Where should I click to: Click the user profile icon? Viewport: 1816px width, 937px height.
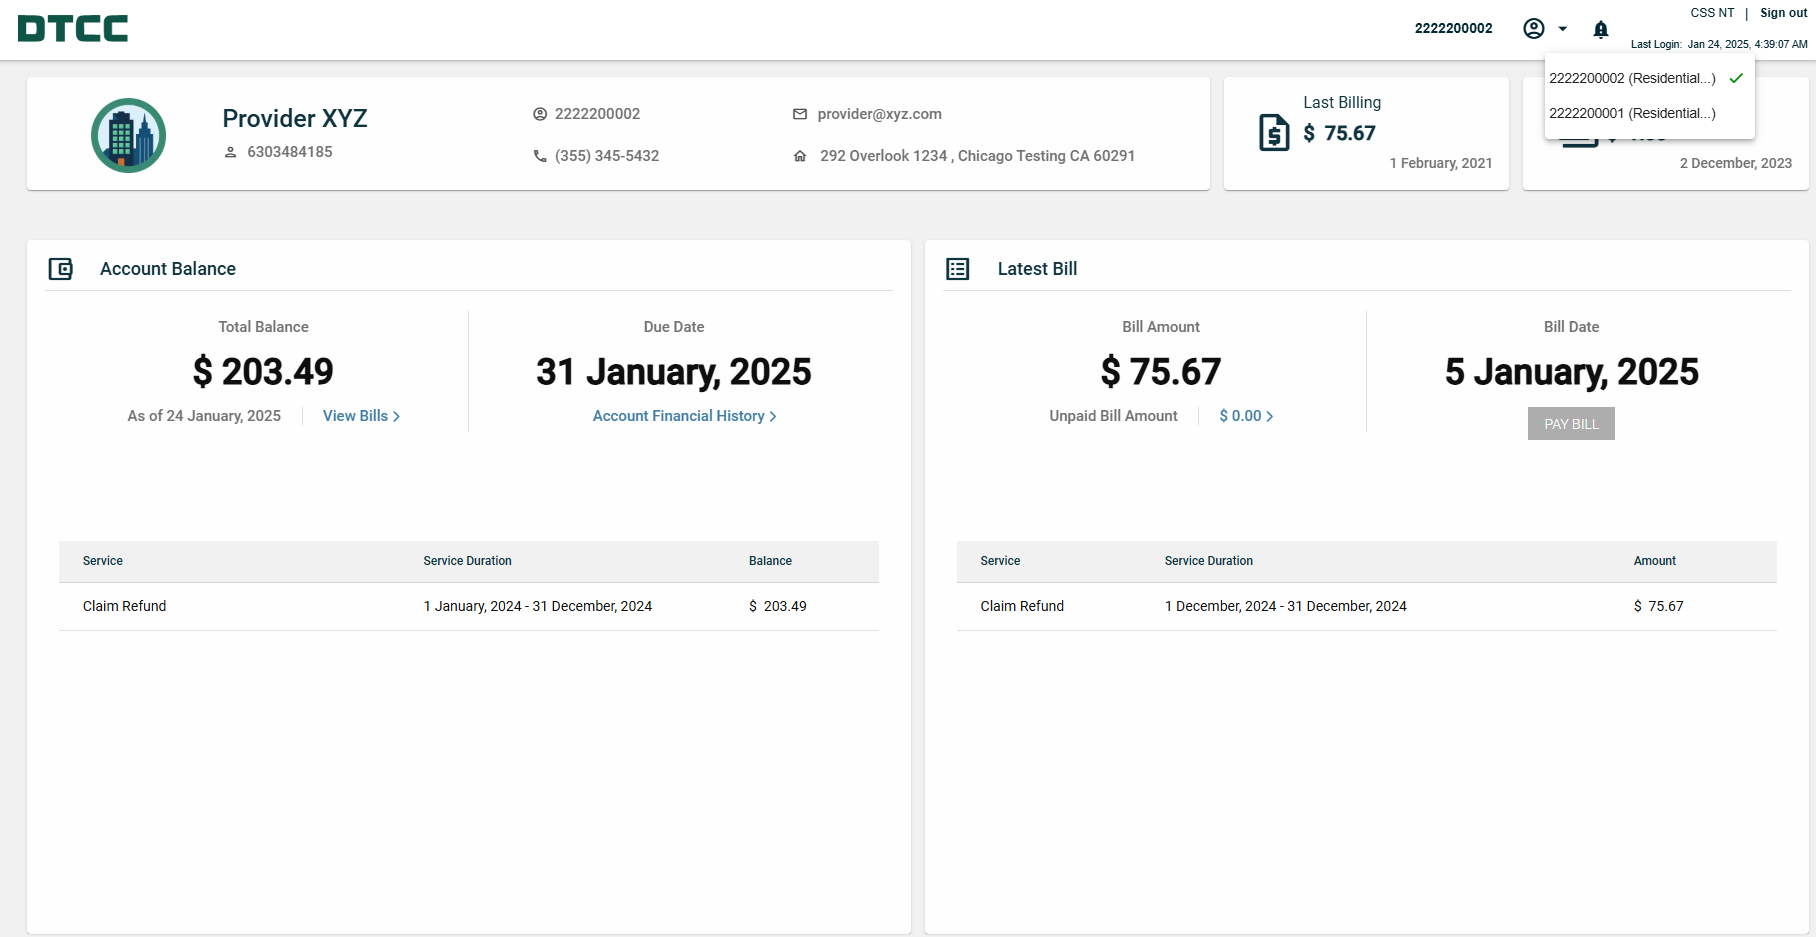point(1532,29)
